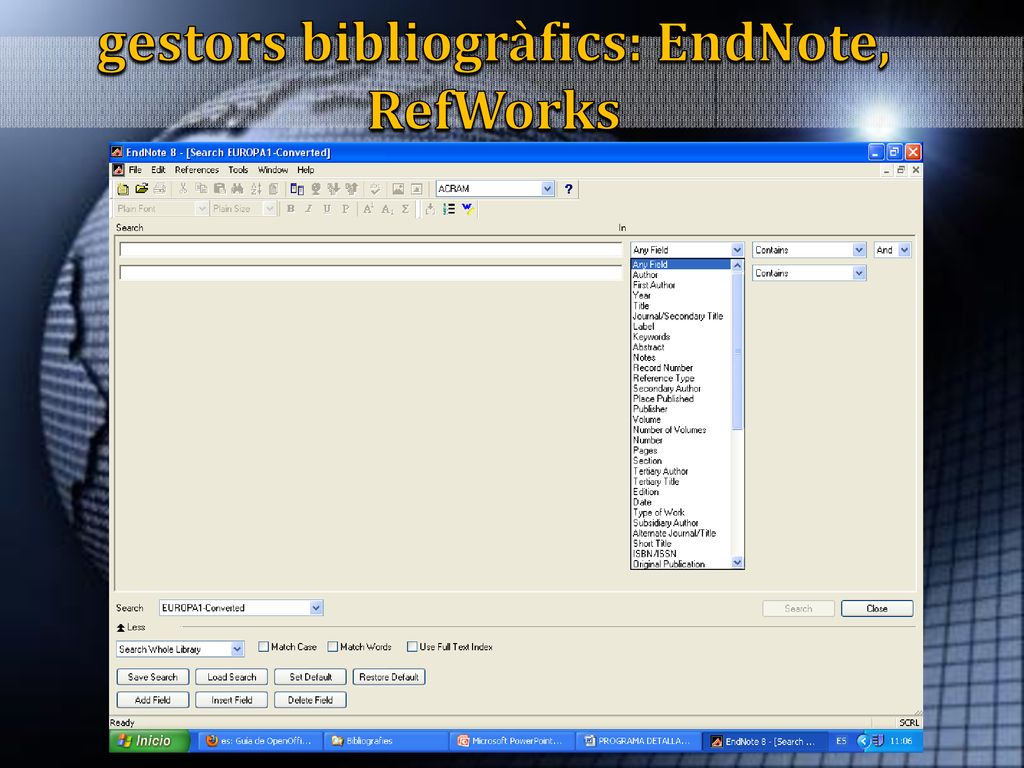The image size is (1024, 768).
Task: Click the spell check checkmark icon
Action: [375, 189]
